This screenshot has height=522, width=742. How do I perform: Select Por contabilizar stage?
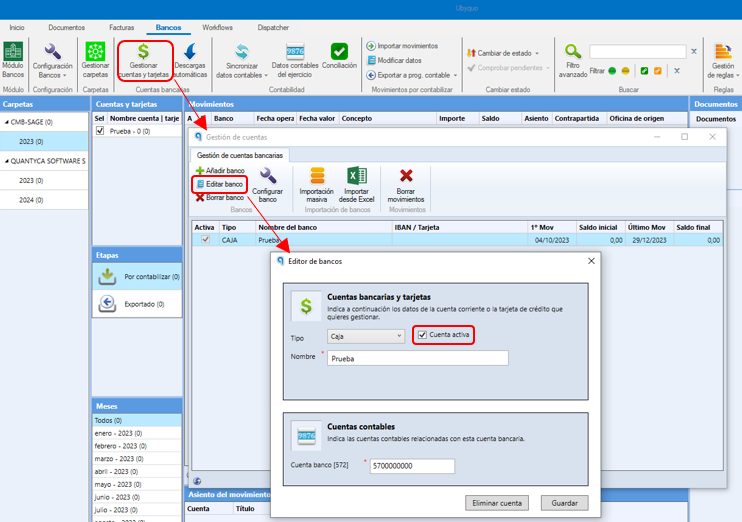coord(137,276)
